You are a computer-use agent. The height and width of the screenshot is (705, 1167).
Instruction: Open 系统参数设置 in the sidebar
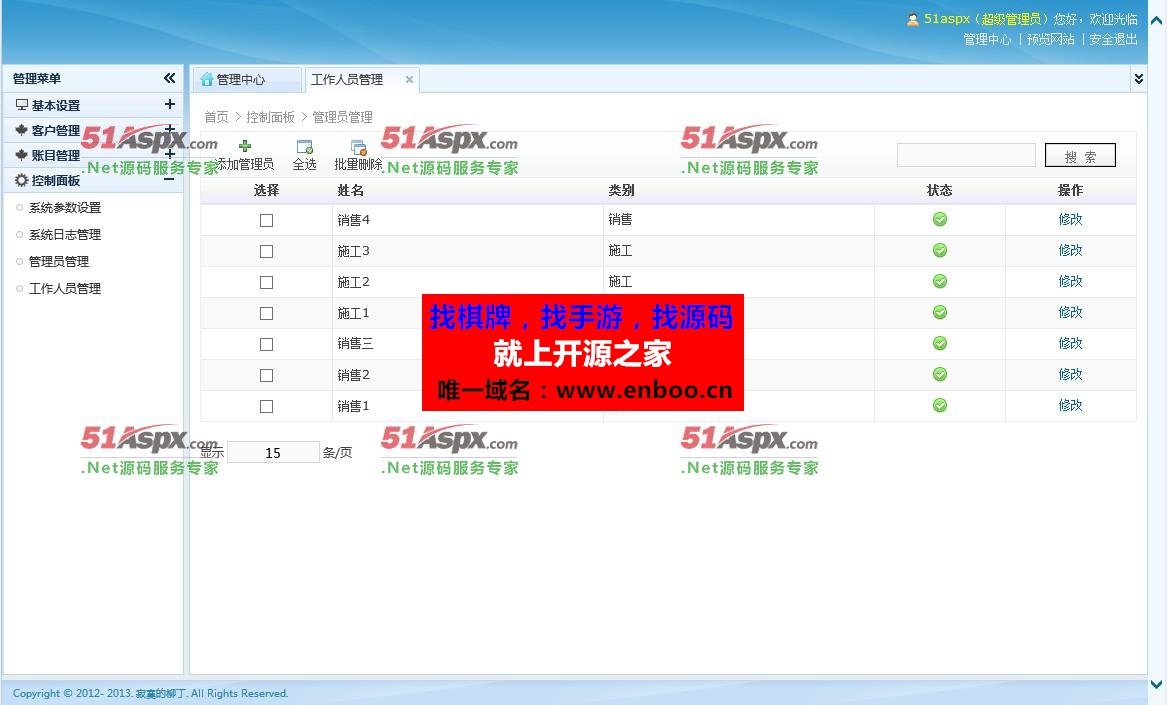click(x=65, y=208)
